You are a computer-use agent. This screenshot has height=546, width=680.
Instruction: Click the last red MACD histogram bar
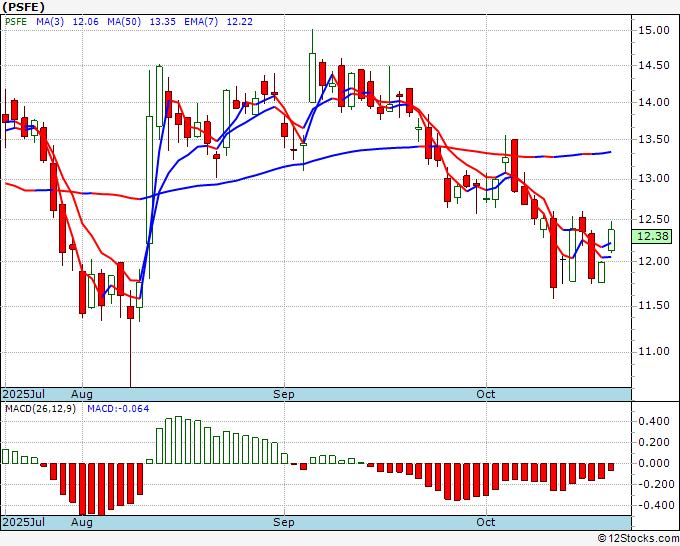click(x=611, y=467)
